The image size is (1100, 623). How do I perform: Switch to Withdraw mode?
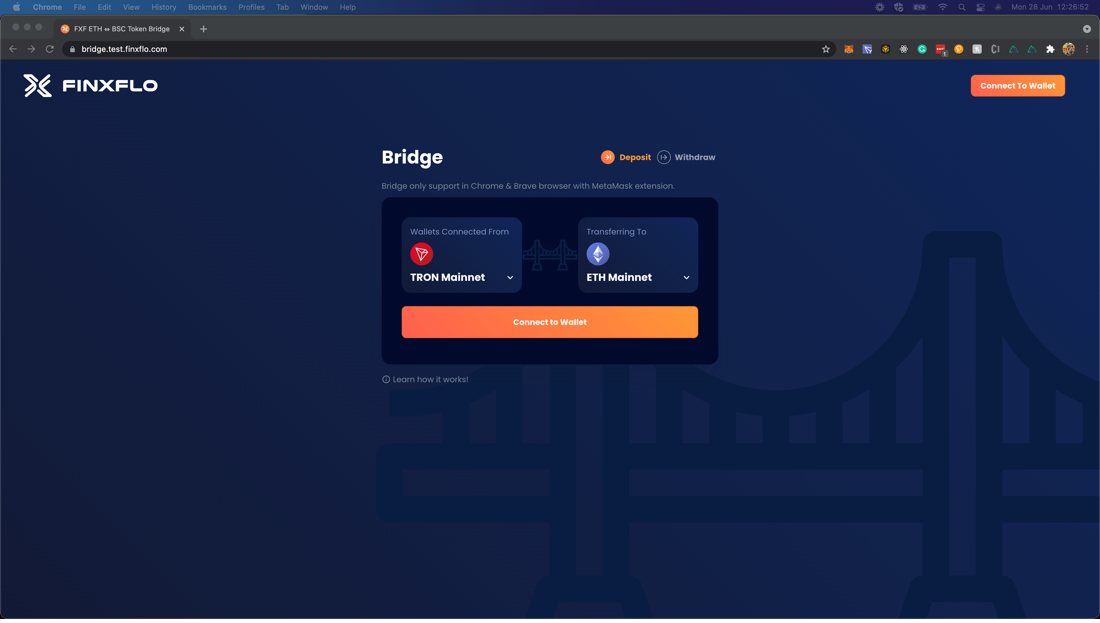click(687, 157)
